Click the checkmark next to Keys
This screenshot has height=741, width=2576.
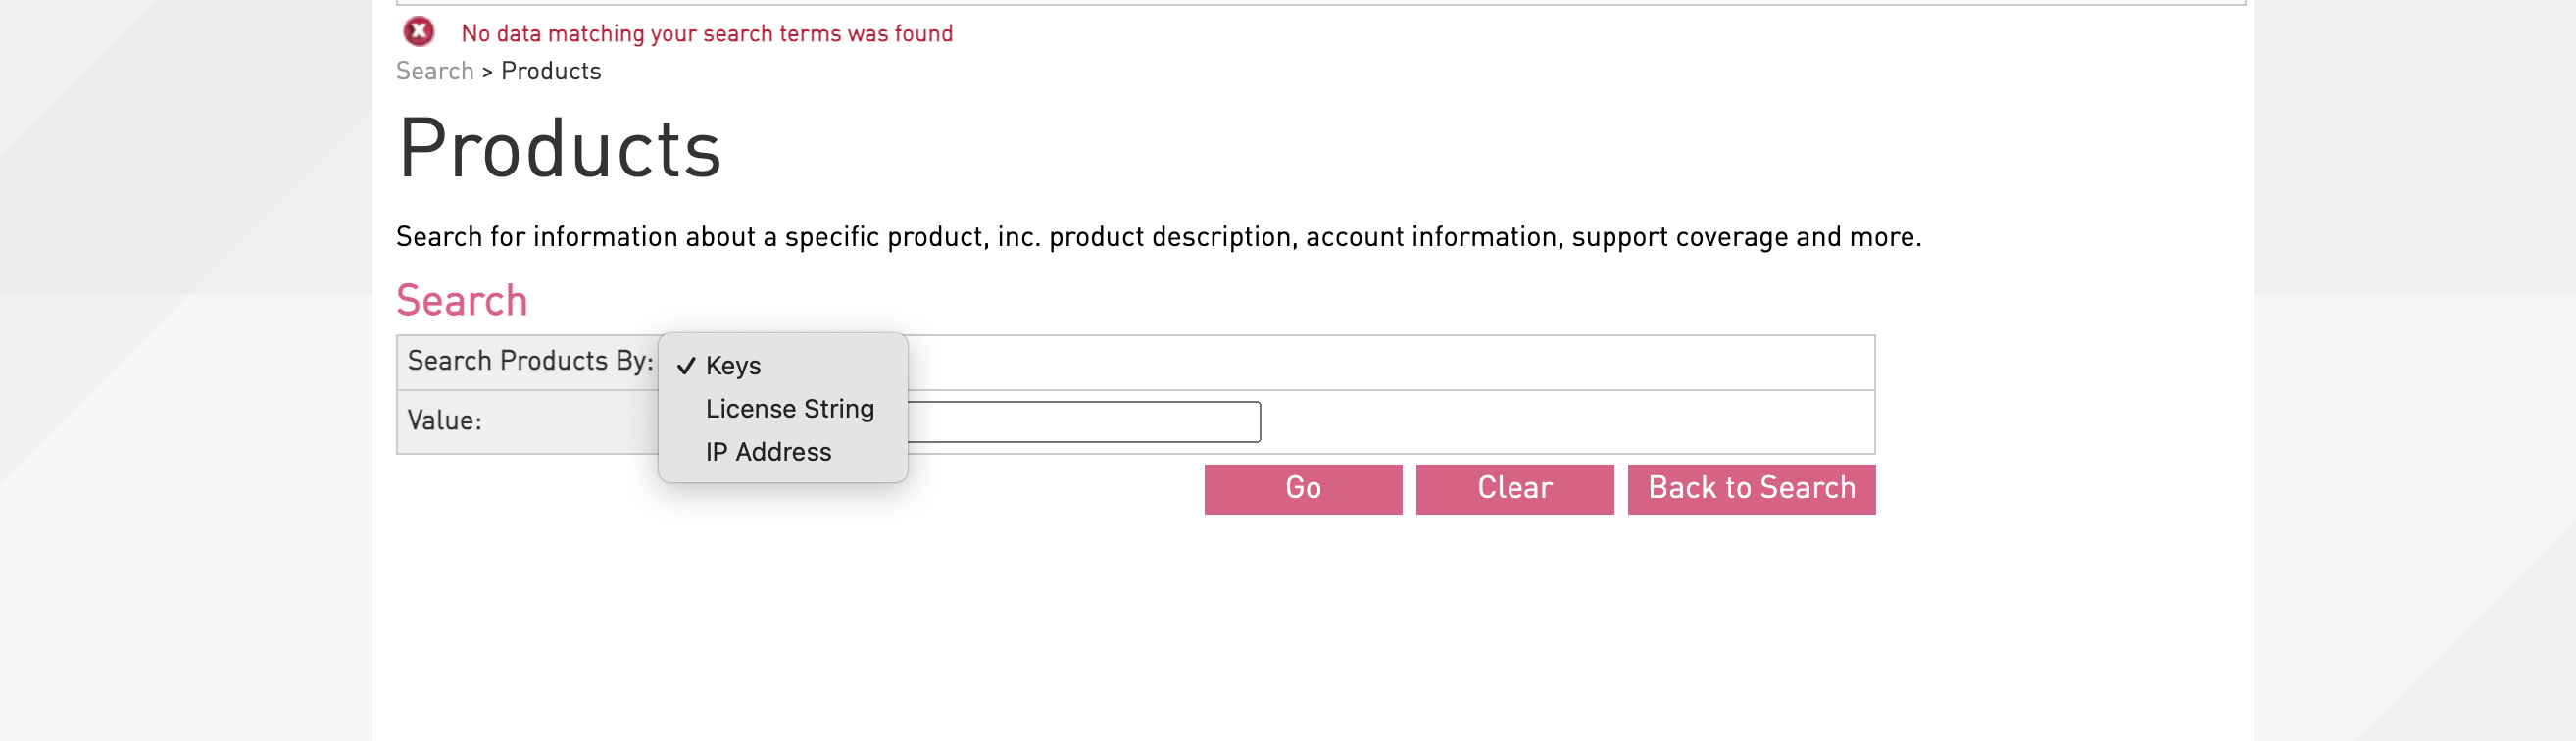pyautogui.click(x=686, y=366)
